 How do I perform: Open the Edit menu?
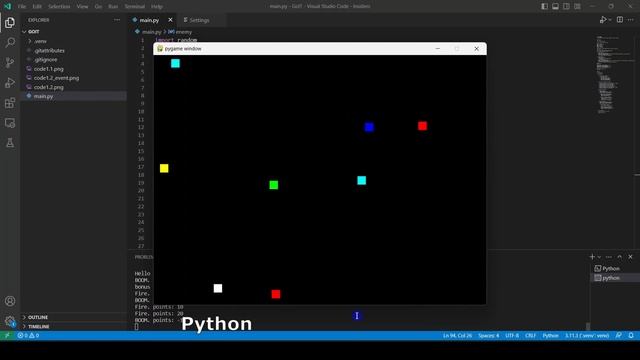pyautogui.click(x=37, y=7)
